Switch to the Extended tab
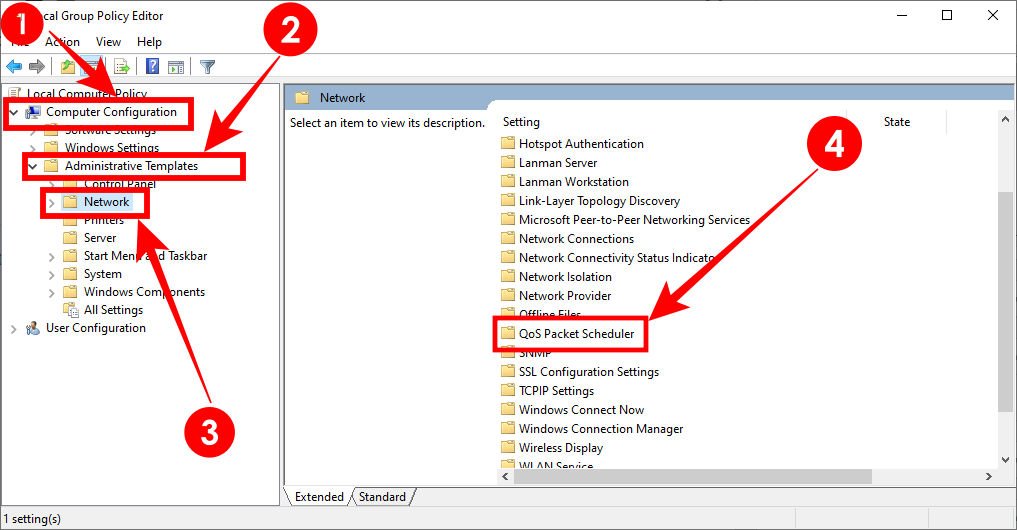This screenshot has width=1017, height=530. pos(319,496)
